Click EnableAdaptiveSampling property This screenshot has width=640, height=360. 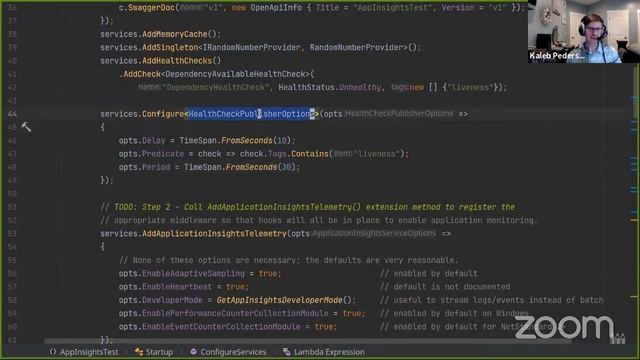(193, 273)
